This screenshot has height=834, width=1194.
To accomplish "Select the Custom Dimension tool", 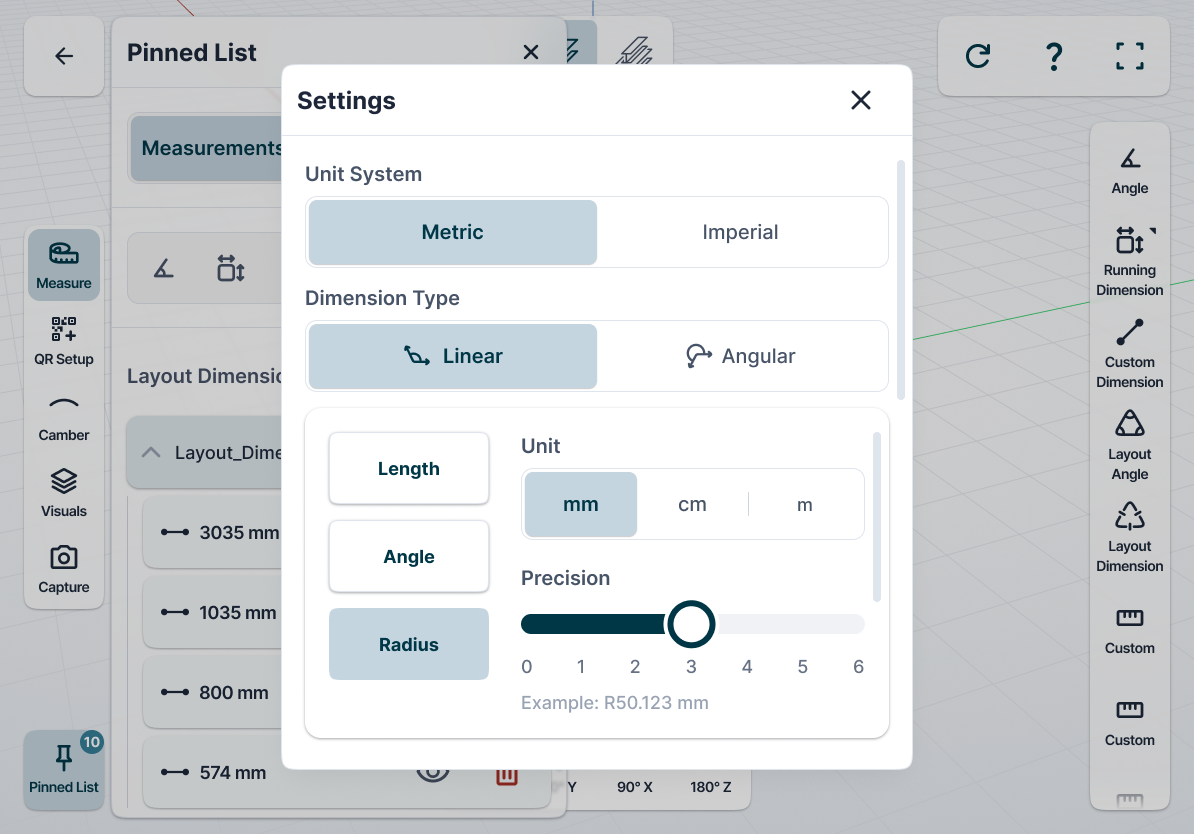I will [x=1129, y=353].
